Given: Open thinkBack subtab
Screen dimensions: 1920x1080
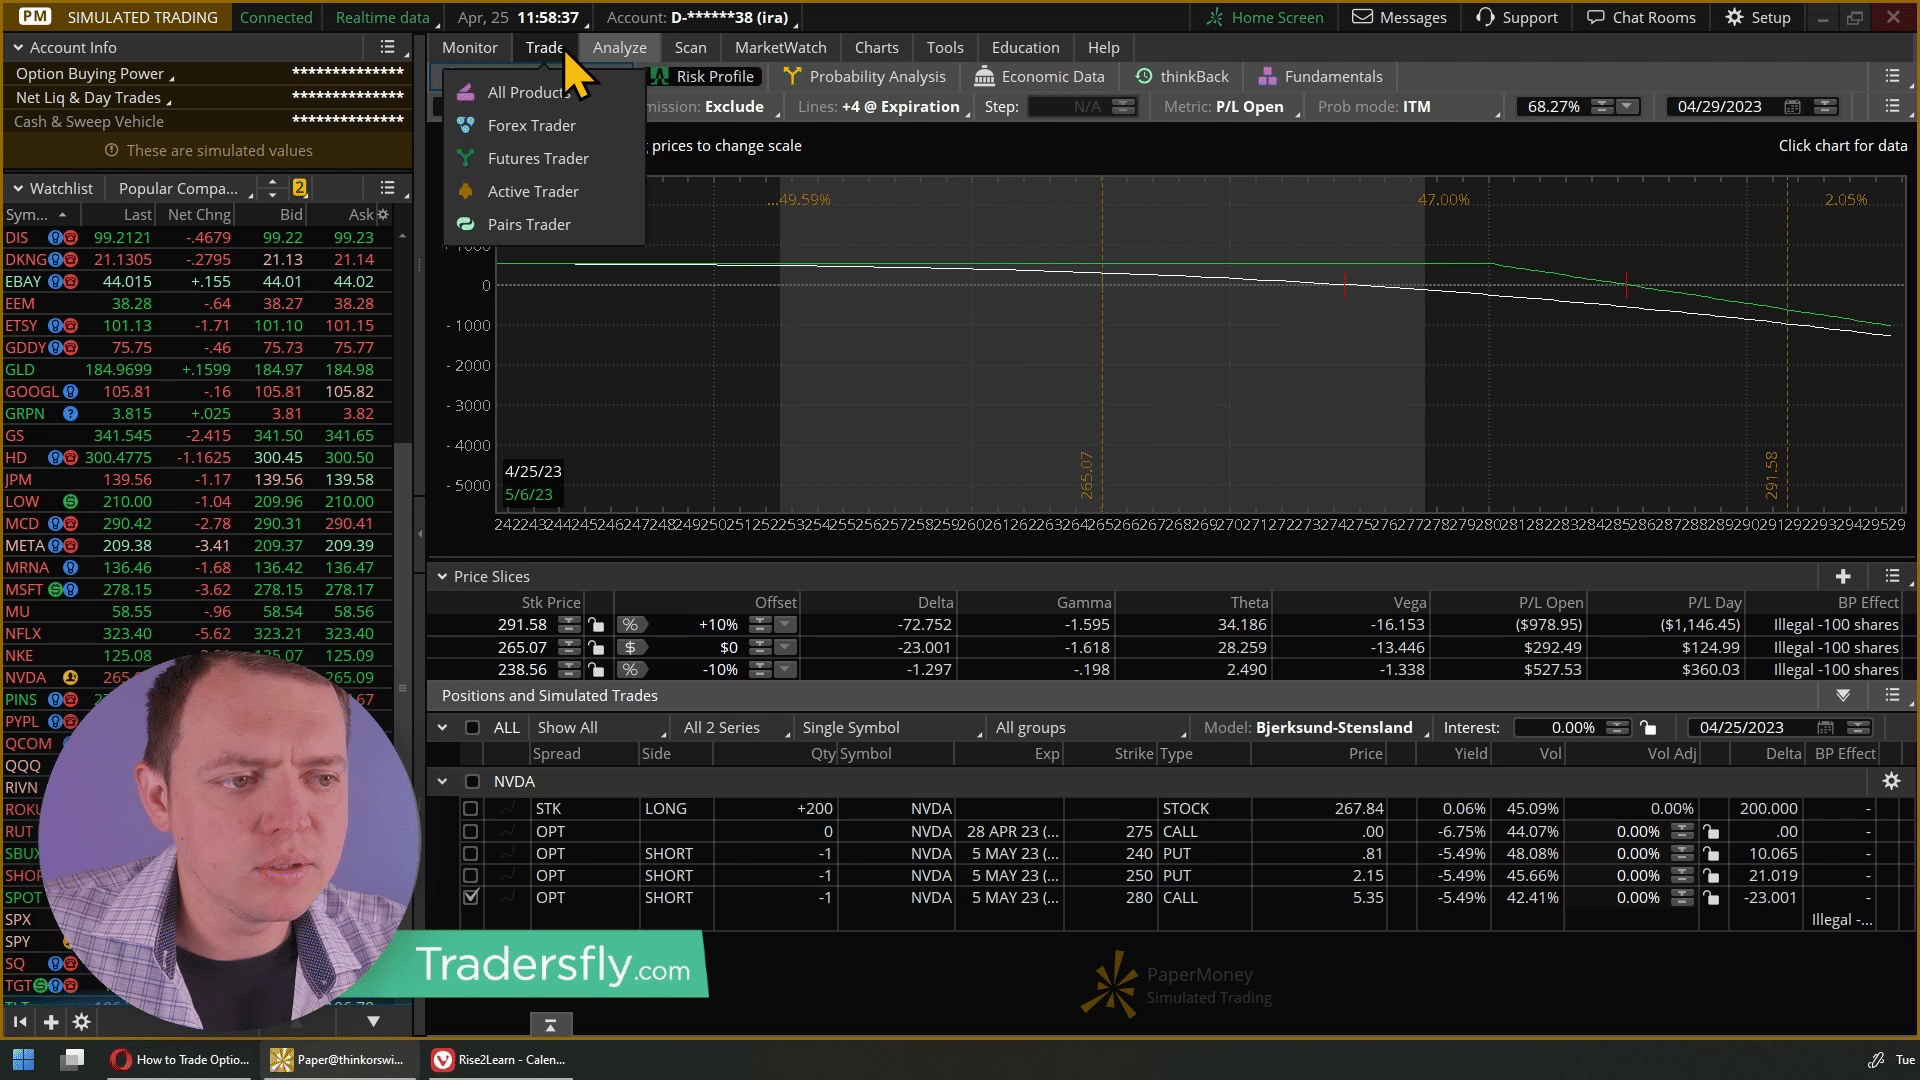Looking at the screenshot, I should 1183,76.
